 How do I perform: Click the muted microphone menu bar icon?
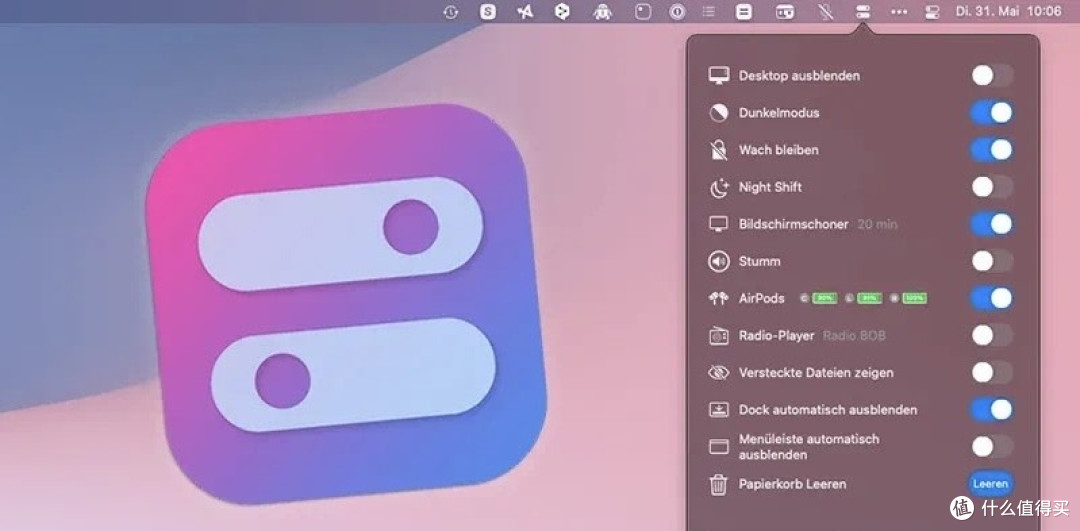[x=825, y=12]
